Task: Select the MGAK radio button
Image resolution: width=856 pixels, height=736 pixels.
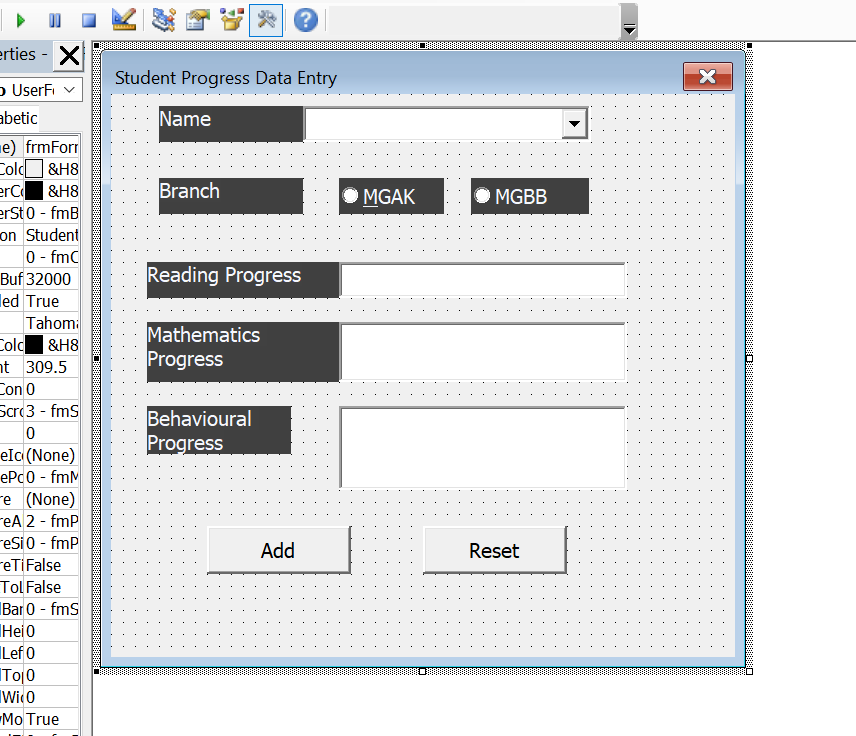Action: click(350, 195)
